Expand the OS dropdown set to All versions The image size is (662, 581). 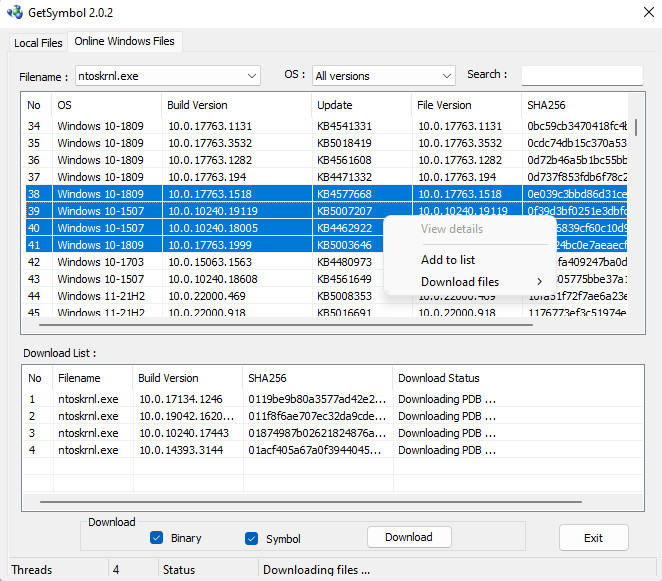pos(384,76)
